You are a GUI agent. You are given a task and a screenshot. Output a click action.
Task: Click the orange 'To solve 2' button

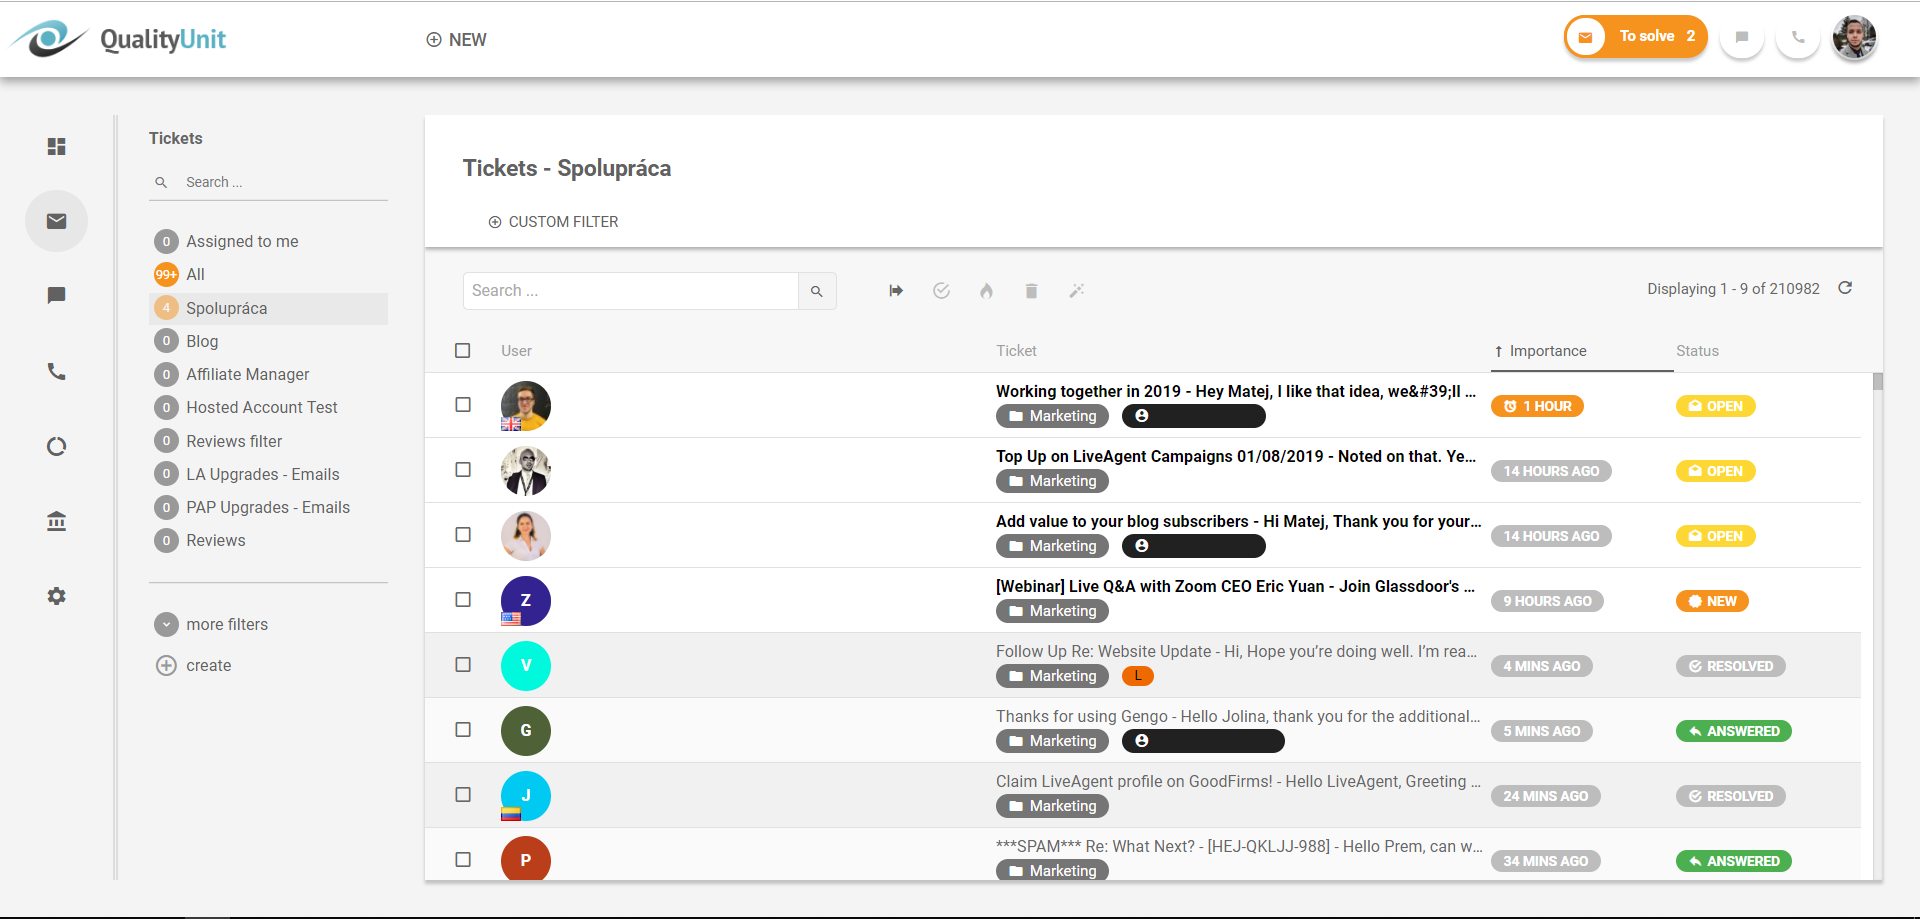click(x=1635, y=37)
